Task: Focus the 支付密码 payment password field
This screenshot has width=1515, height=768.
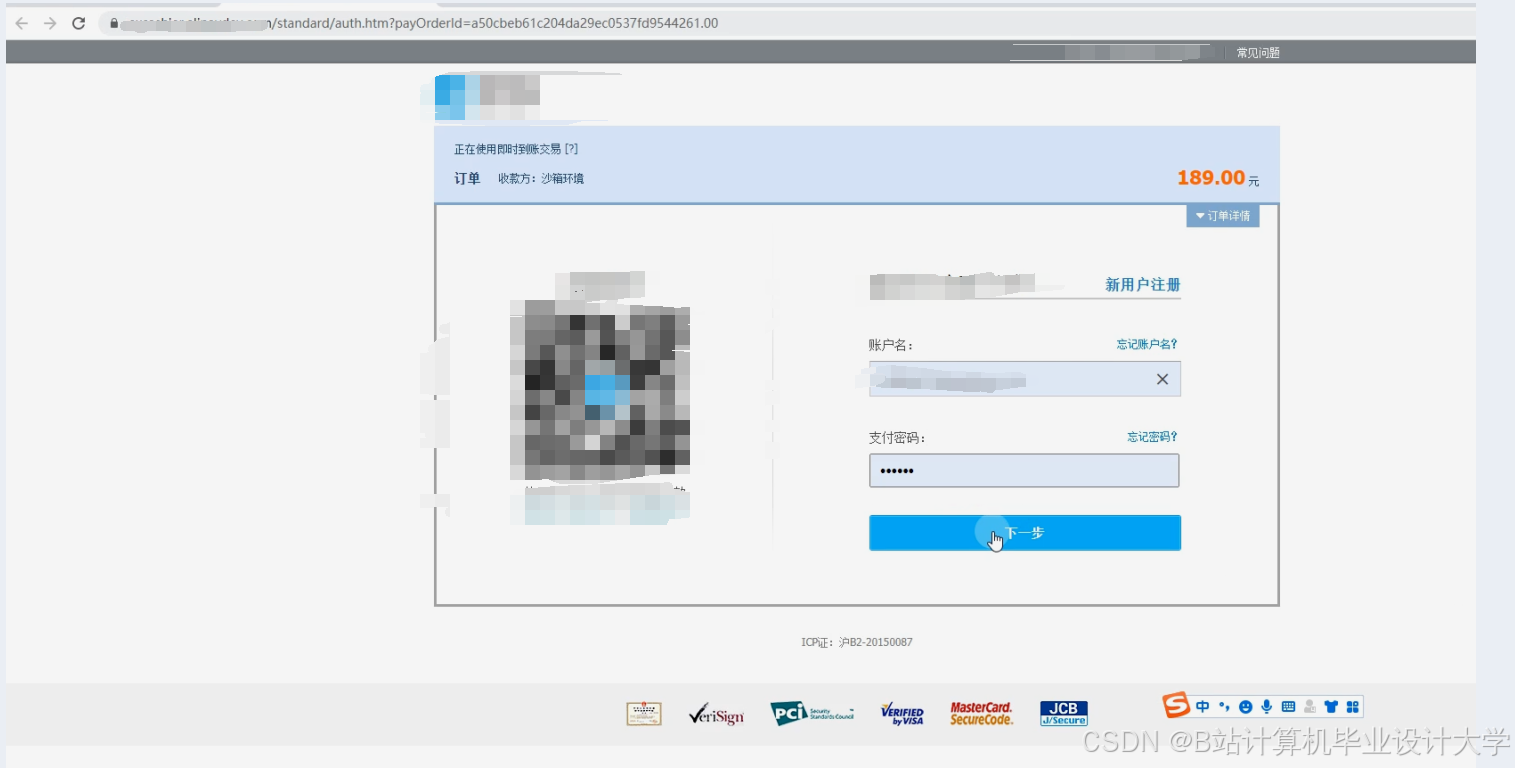Action: pos(1024,471)
